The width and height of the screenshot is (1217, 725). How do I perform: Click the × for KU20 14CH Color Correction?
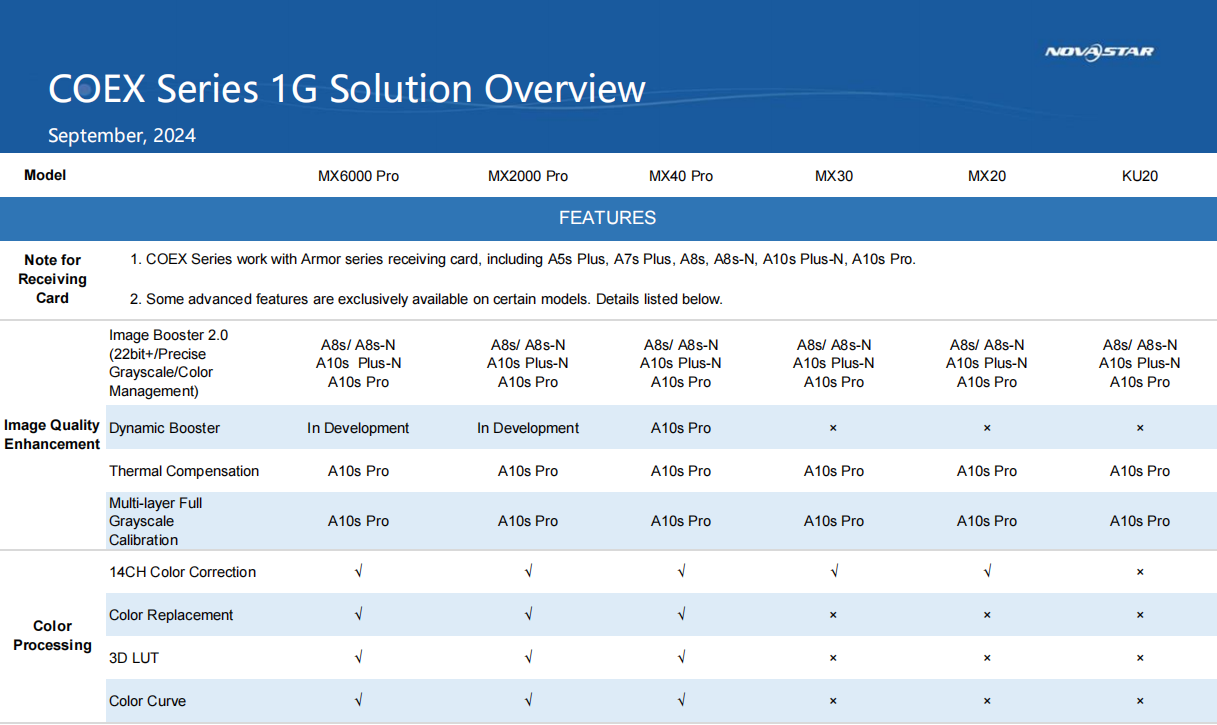pos(1140,572)
